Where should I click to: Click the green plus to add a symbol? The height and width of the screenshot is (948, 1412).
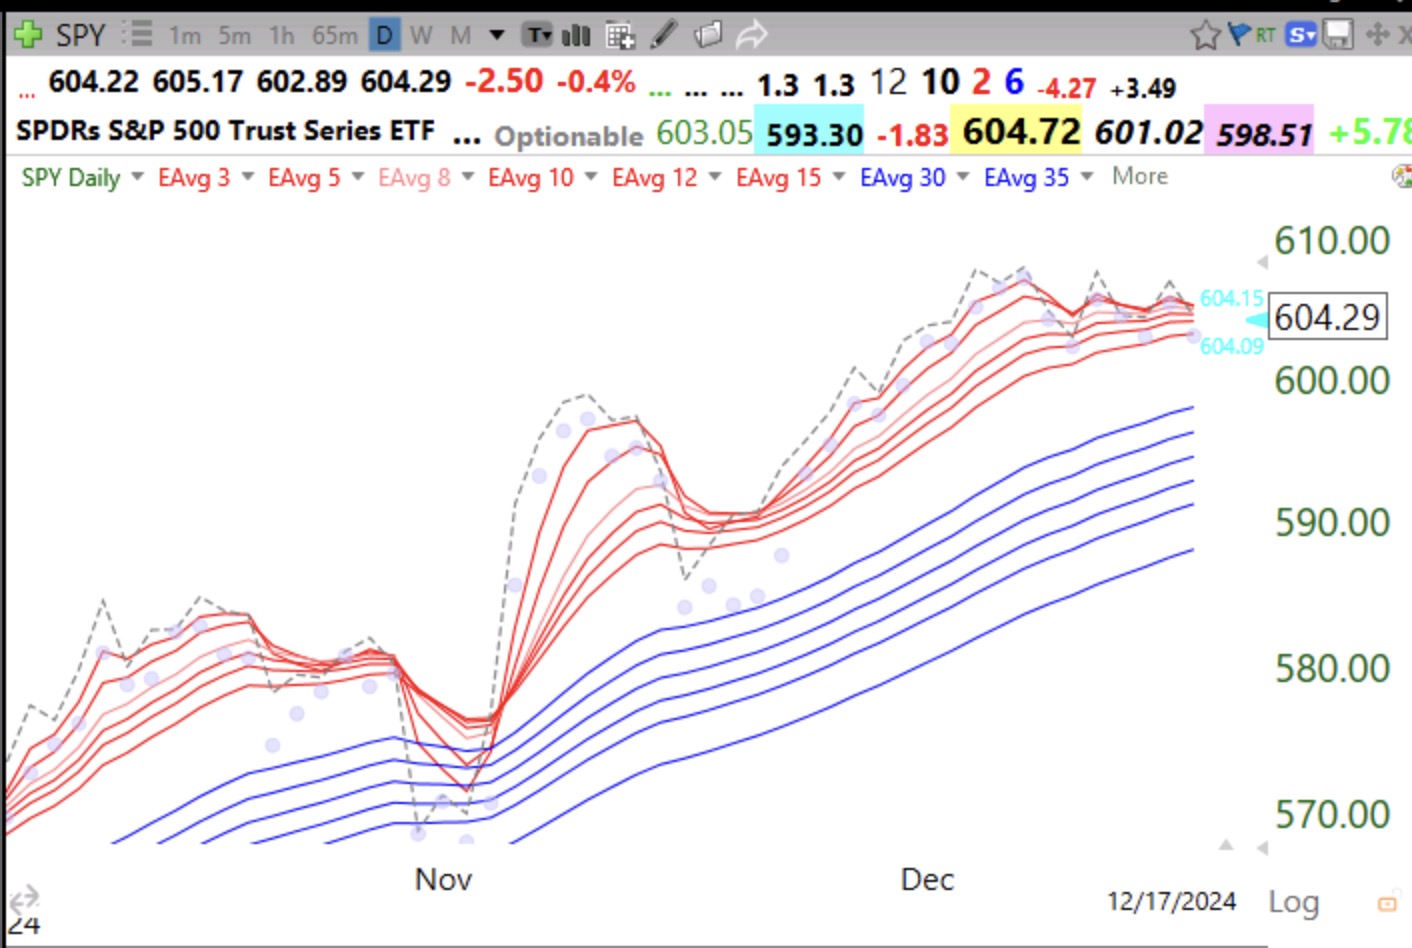point(30,33)
